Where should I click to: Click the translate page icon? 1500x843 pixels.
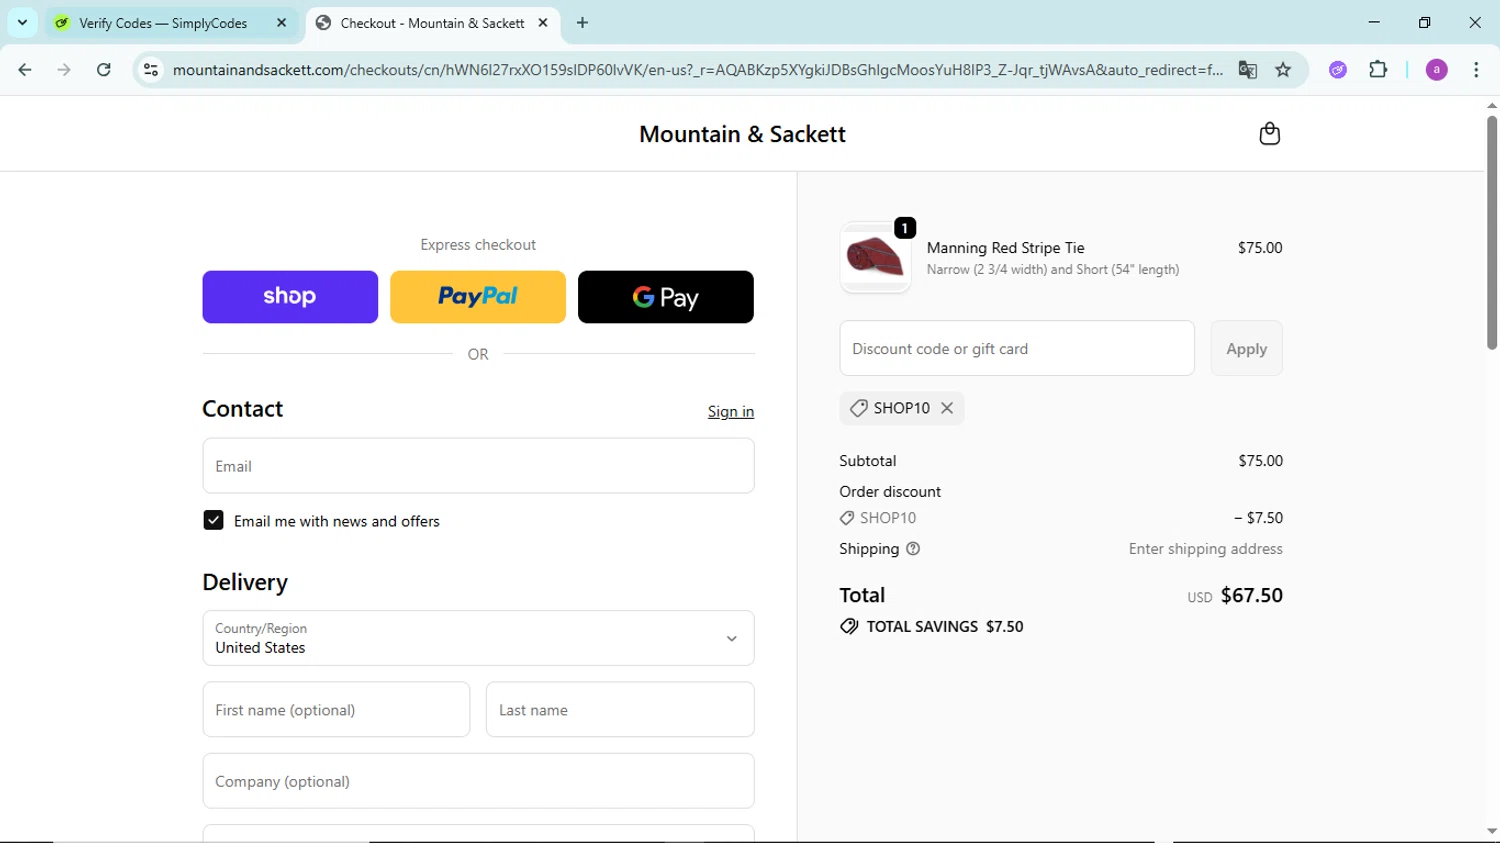1247,70
